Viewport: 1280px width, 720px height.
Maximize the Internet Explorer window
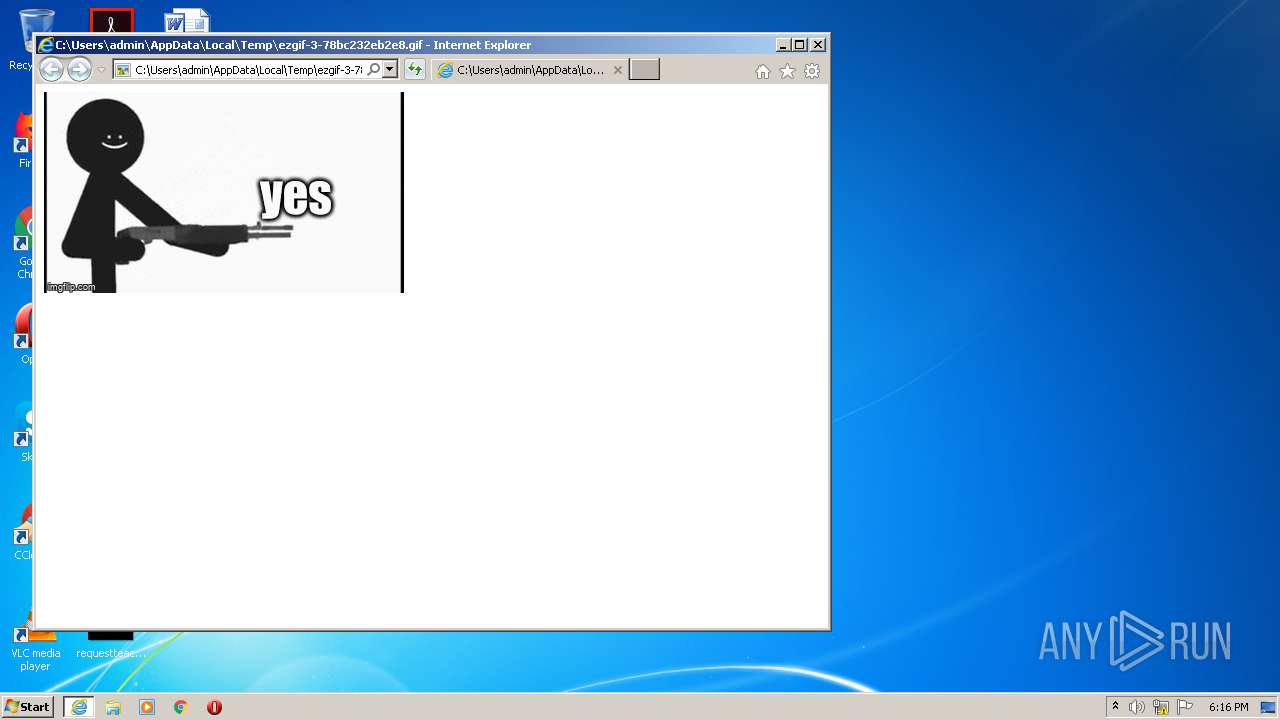pyautogui.click(x=800, y=45)
